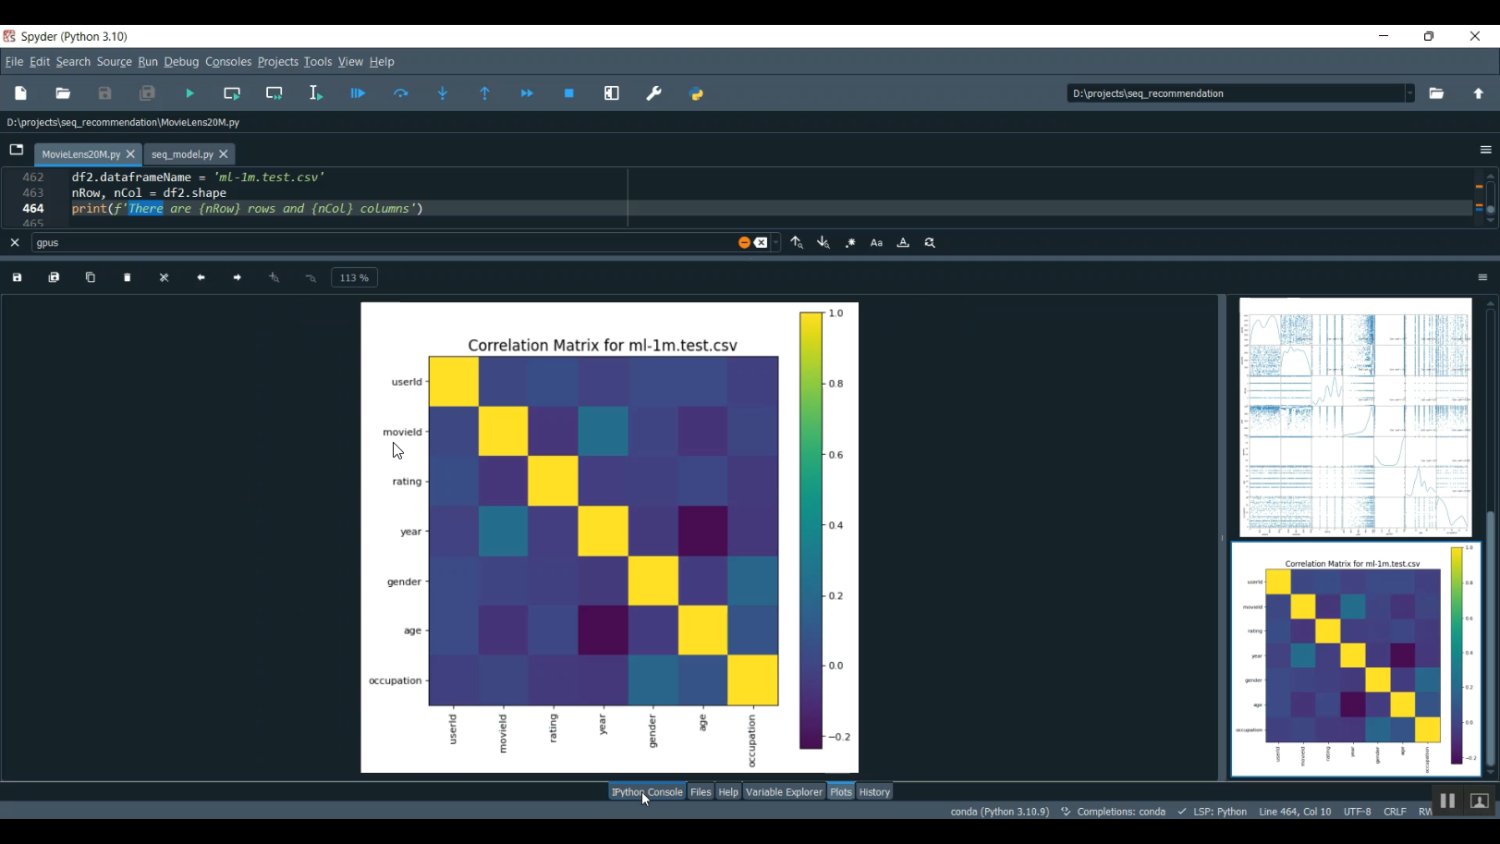
Task: Switch to the seq_model.py tab
Action: (183, 154)
